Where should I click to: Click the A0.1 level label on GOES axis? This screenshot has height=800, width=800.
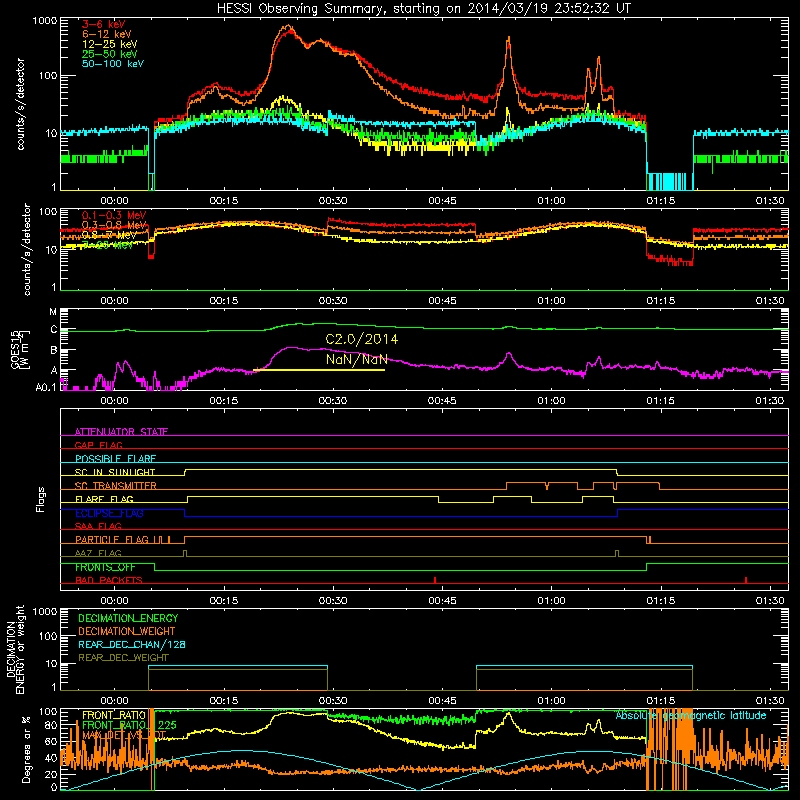(x=46, y=387)
